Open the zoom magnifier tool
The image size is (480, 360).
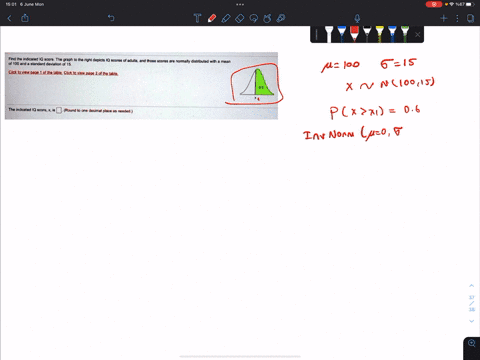(472, 343)
